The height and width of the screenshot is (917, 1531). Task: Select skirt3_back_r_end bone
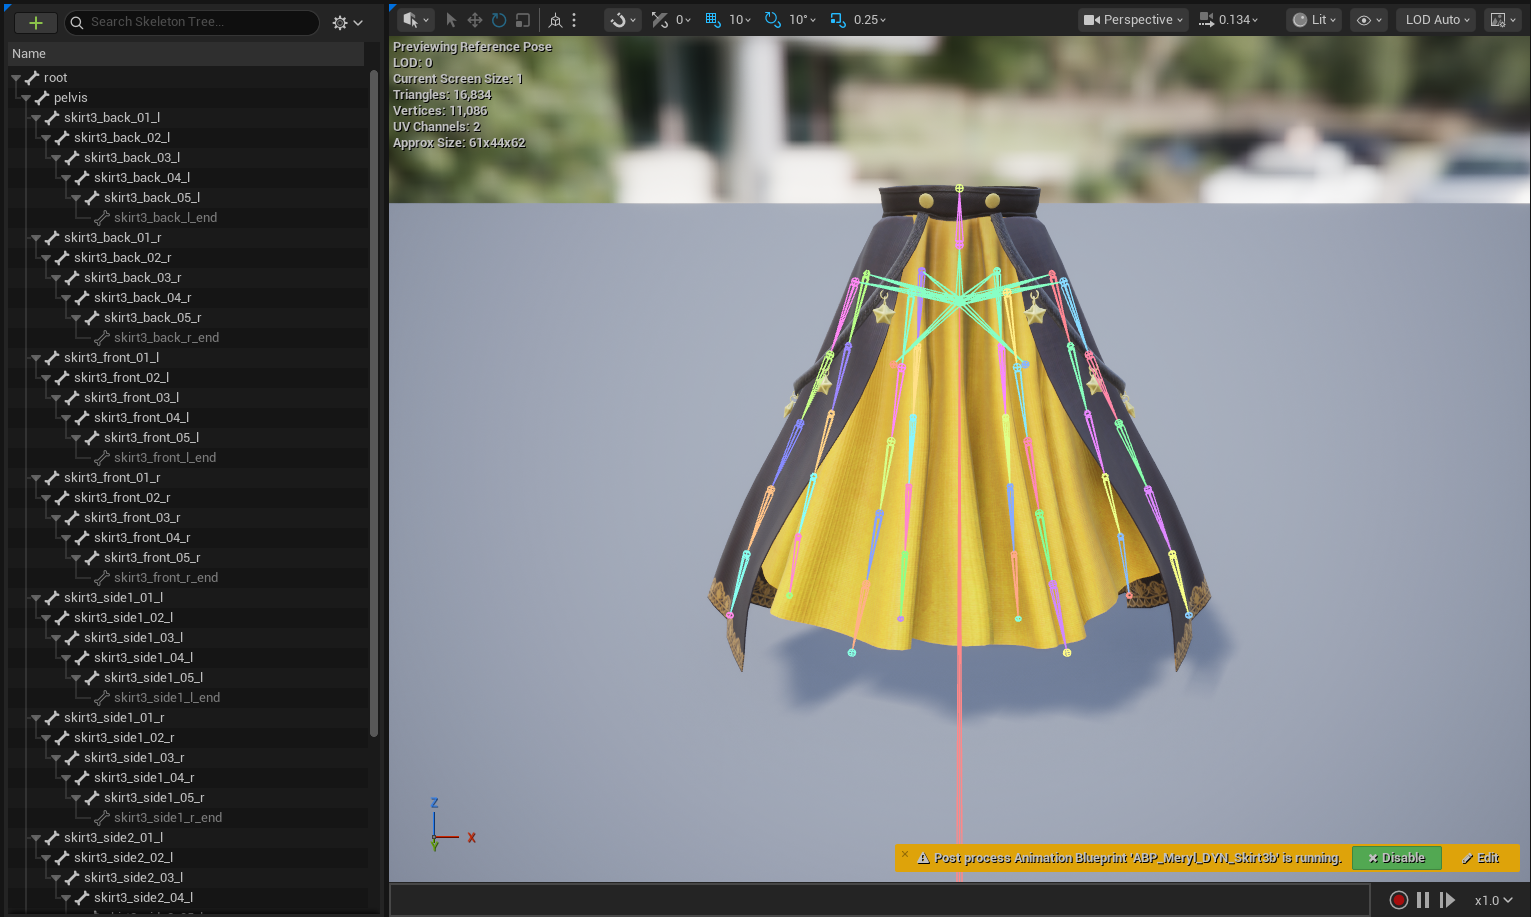pyautogui.click(x=166, y=338)
